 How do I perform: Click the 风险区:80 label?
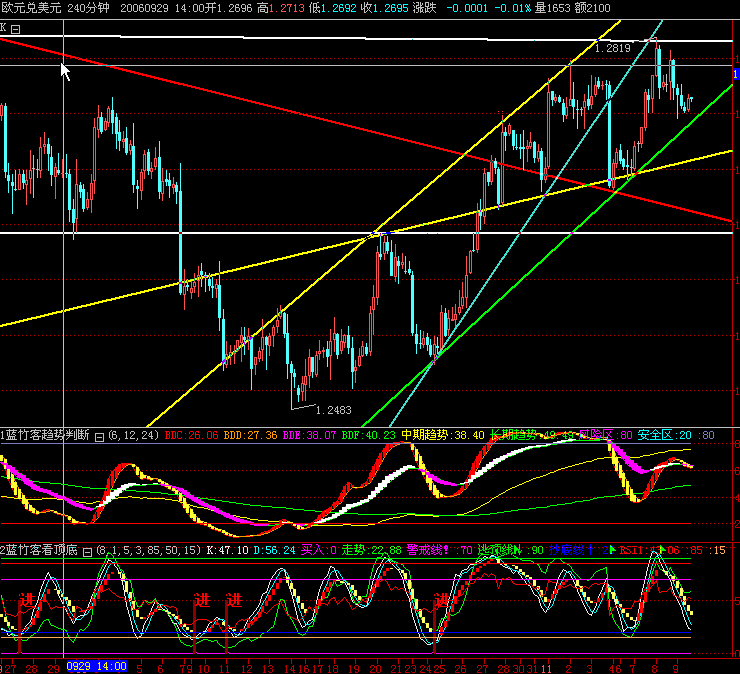click(605, 435)
